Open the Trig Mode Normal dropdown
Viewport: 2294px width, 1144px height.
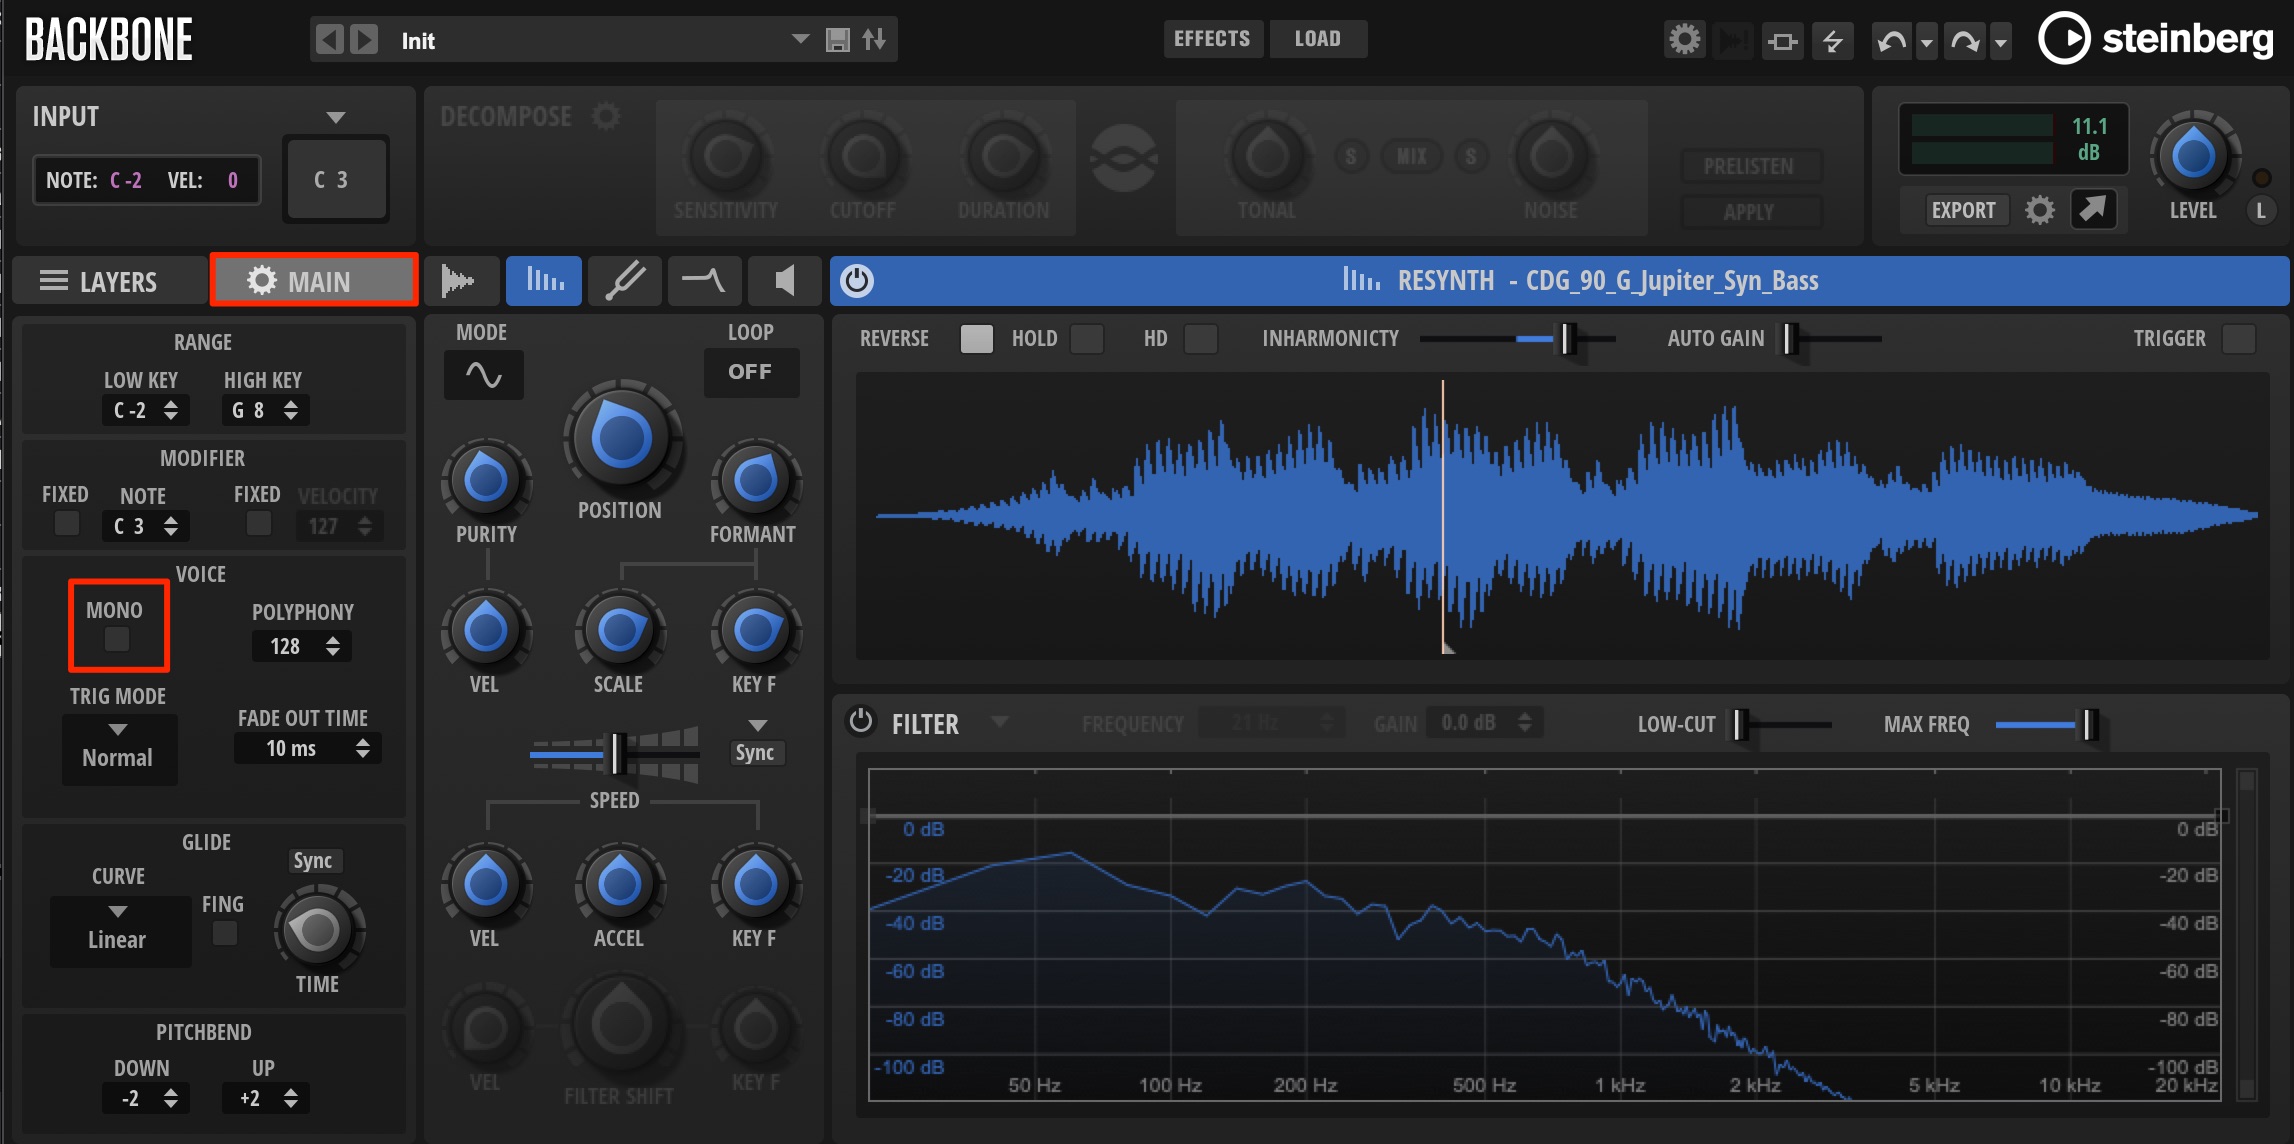(119, 748)
